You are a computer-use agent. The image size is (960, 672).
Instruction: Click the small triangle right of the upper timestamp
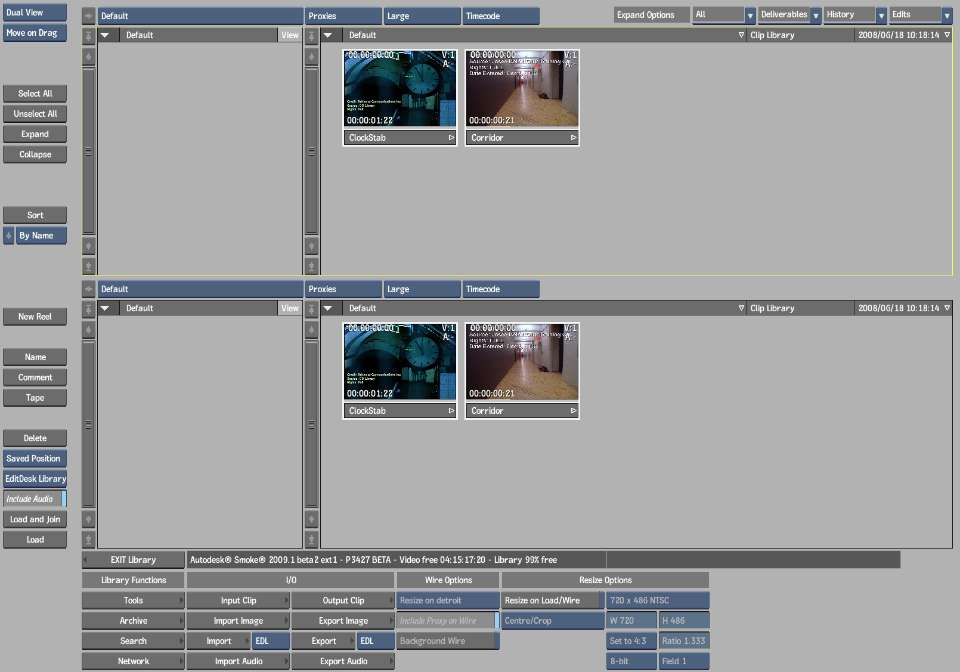(946, 35)
